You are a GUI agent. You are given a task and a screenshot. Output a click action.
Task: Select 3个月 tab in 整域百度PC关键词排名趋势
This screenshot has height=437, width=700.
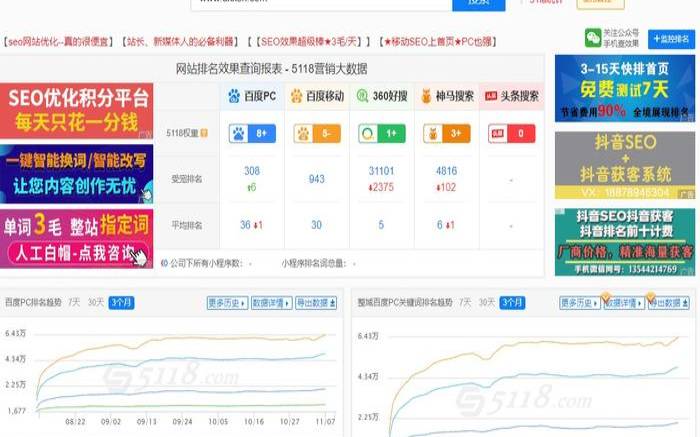[512, 303]
